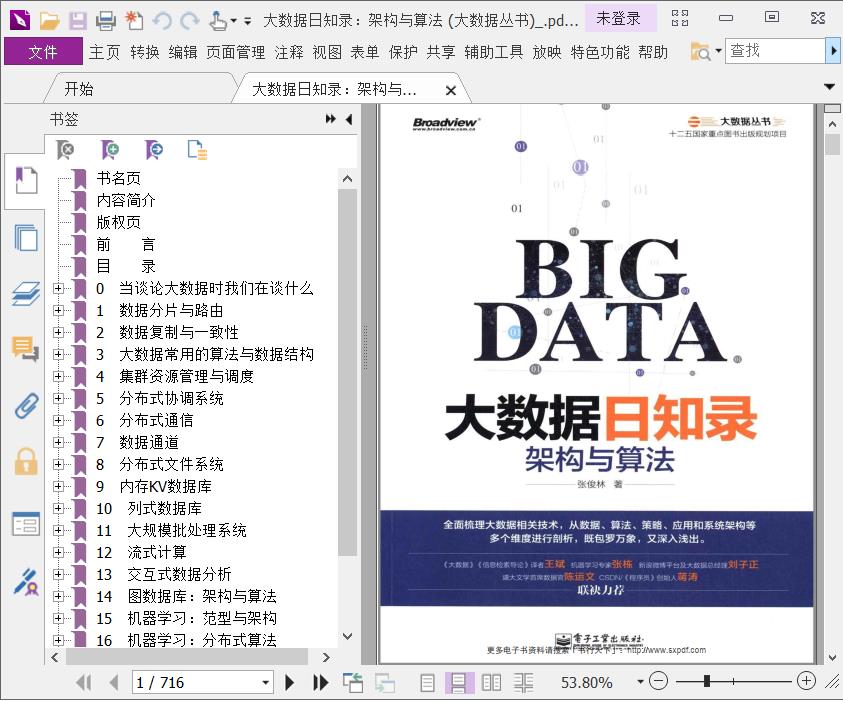This screenshot has width=843, height=702.
Task: Create a new document with the star page icon
Action: coord(134,20)
